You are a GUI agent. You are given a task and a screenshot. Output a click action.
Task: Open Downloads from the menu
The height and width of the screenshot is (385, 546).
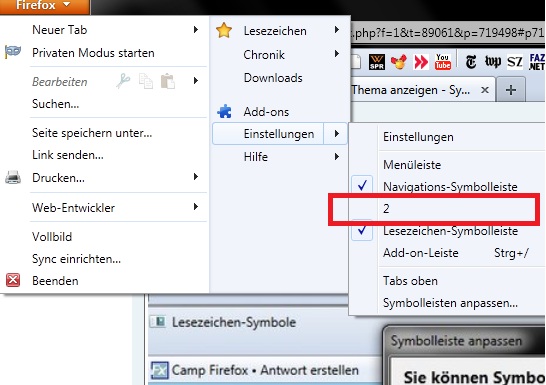coord(273,78)
